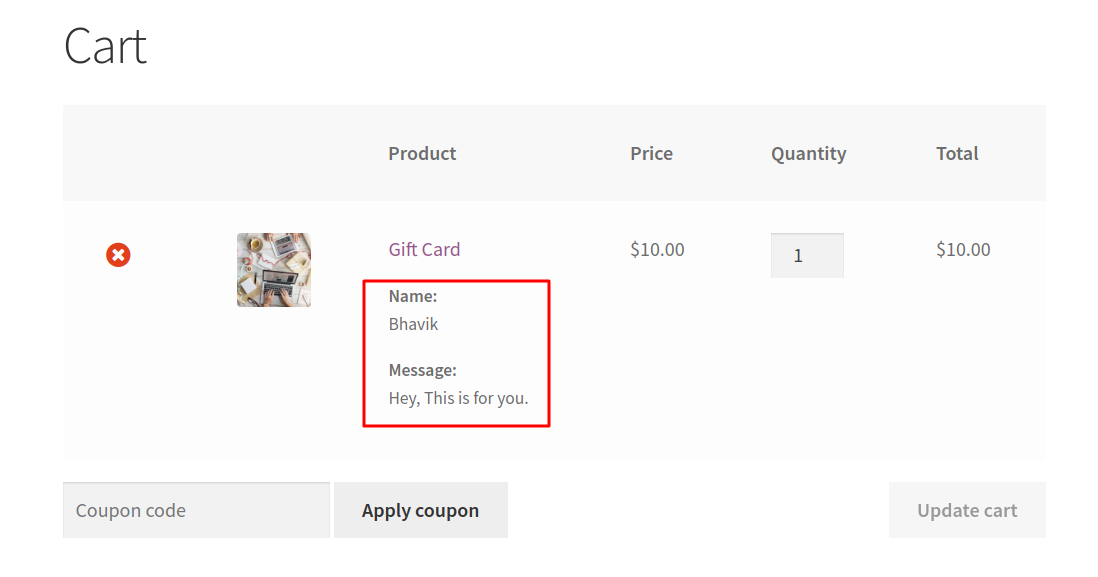Viewport: 1098px width, 577px height.
Task: Open the Gift Card product link
Action: [424, 249]
